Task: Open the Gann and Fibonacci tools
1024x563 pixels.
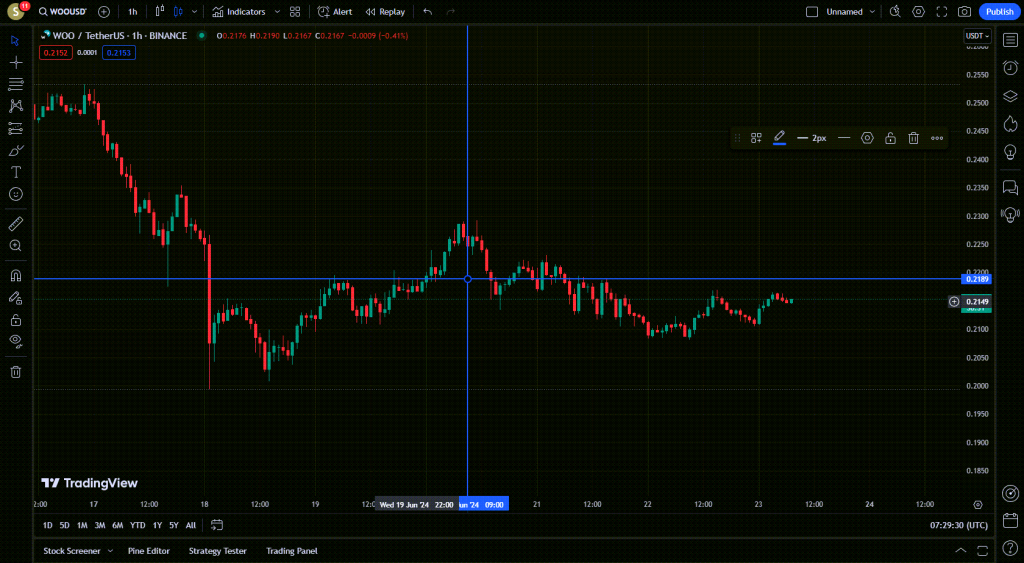Action: [x=16, y=106]
